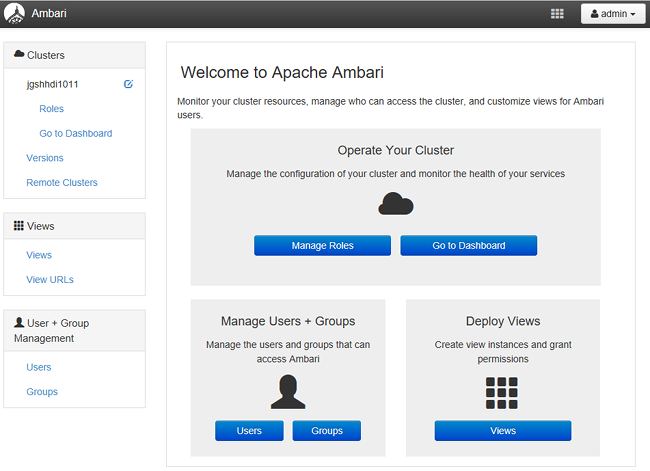Click the cloud icon under Operate Your Cluster
The height and width of the screenshot is (471, 650).
[x=395, y=204]
